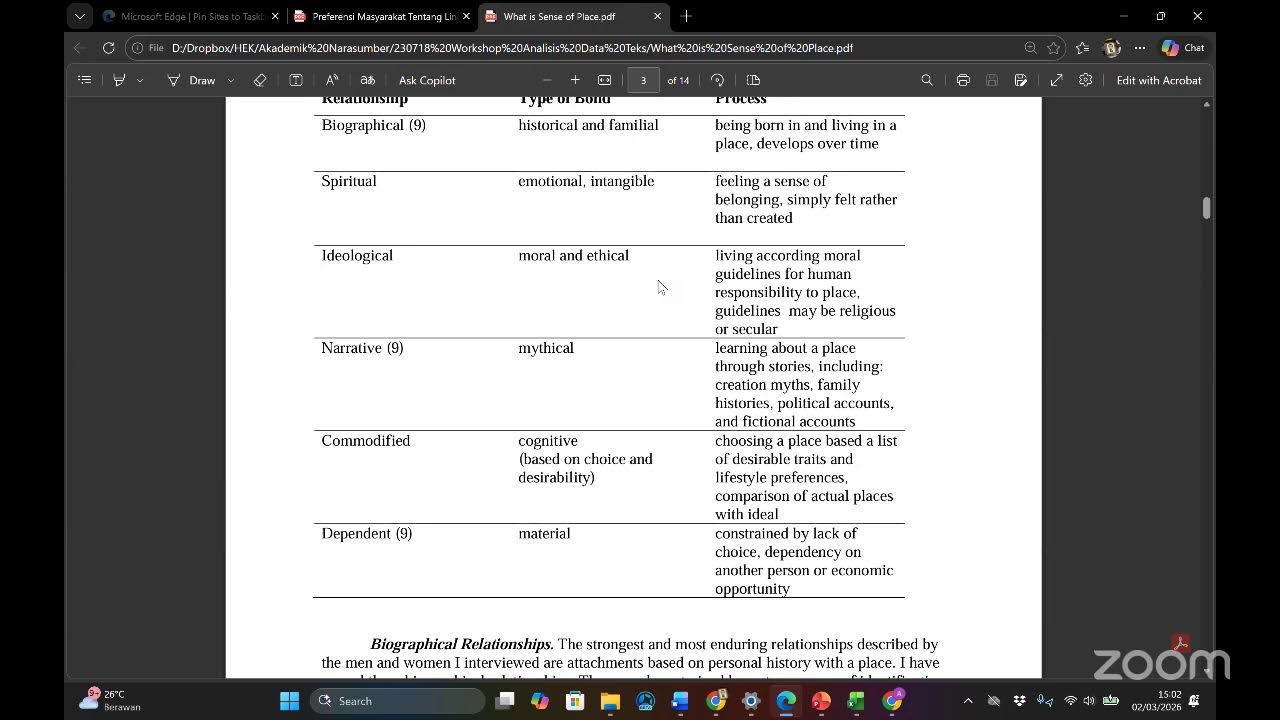1280x720 pixels.
Task: Switch to Microsoft Edge Pin Sites tab
Action: (190, 16)
